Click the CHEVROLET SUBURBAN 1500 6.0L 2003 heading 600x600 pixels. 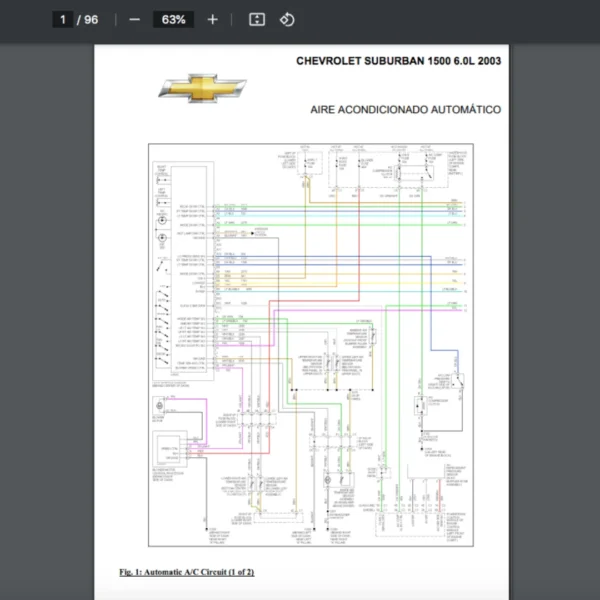(398, 61)
